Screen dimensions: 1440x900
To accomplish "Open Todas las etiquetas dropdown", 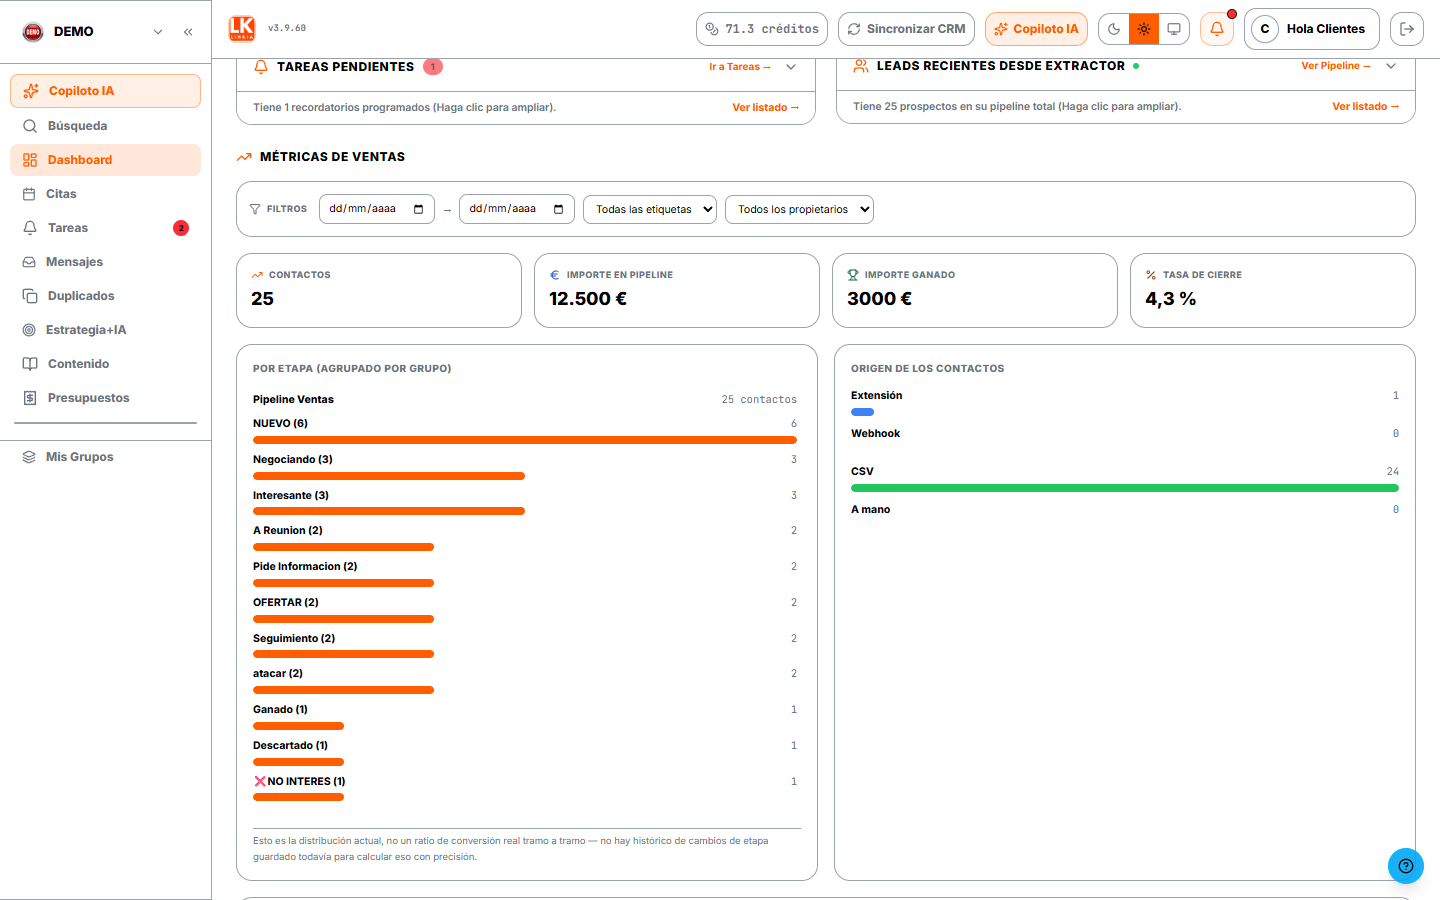I will pyautogui.click(x=650, y=209).
